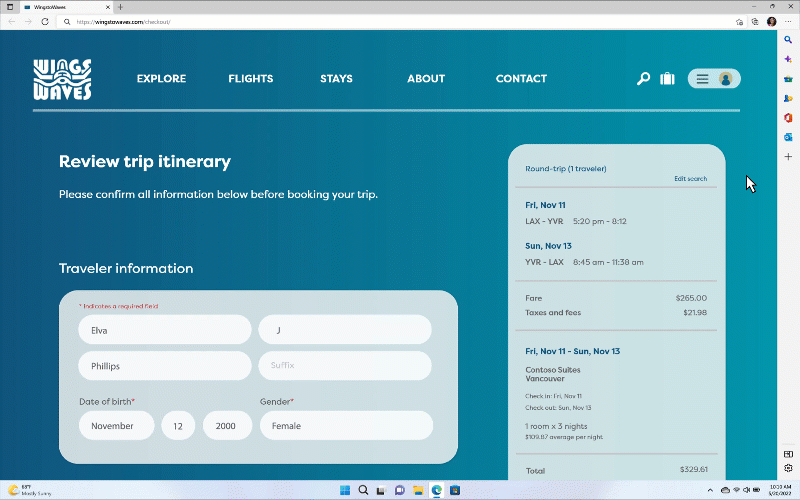Screen dimensions: 800x500
Task: Click the Edit search link
Action: [x=690, y=179]
